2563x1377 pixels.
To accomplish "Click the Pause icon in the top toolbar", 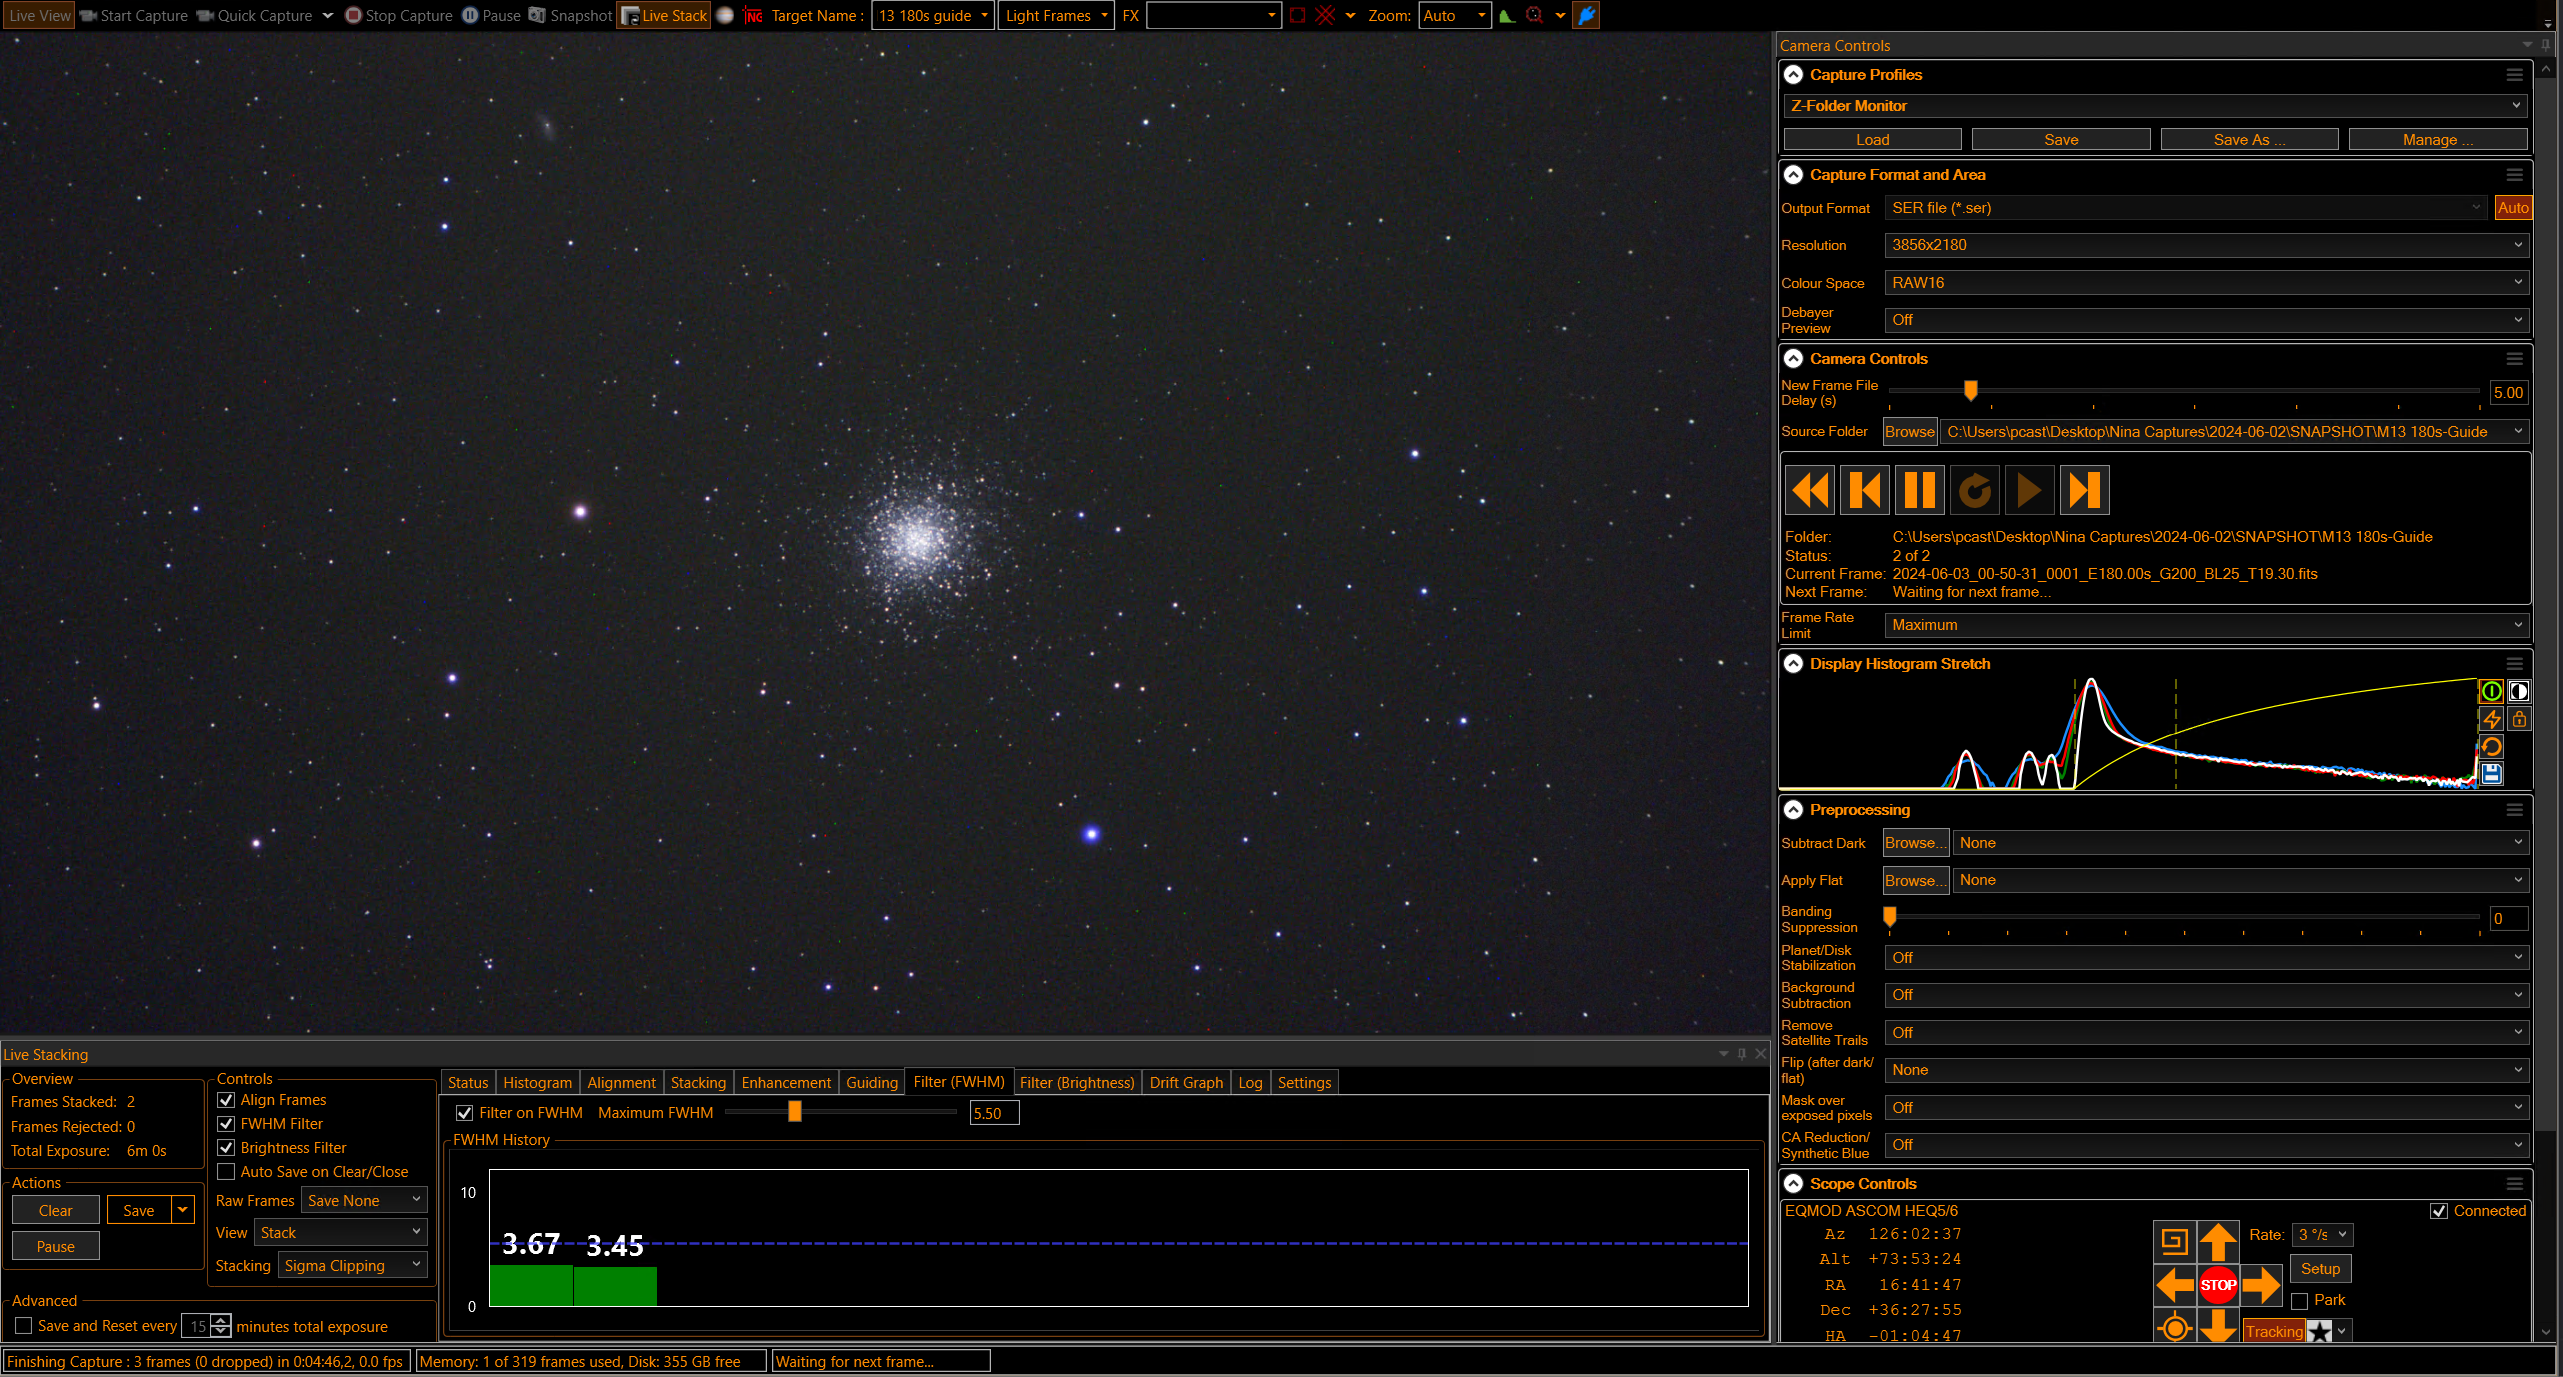I will (470, 15).
